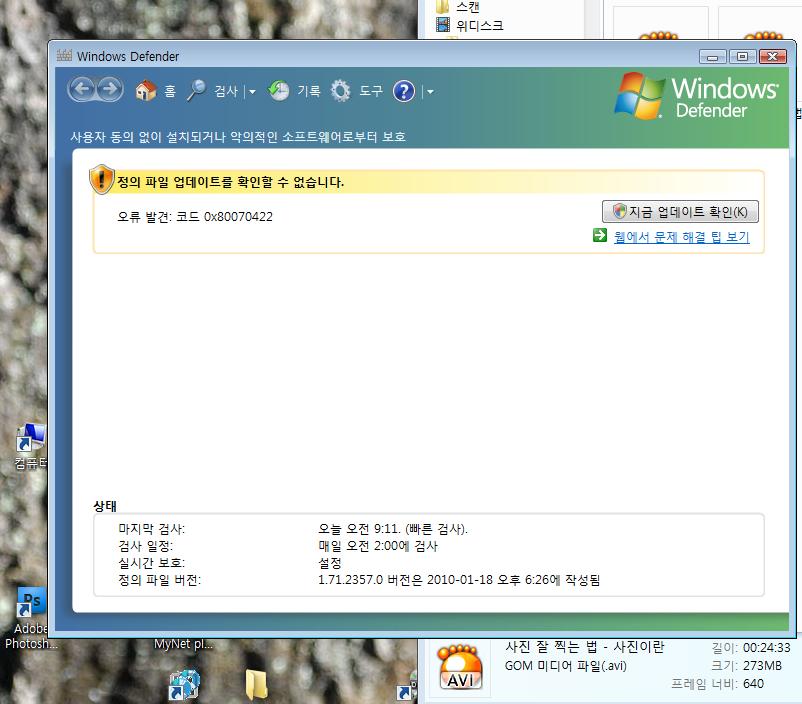This screenshot has height=704, width=802.
Task: Open the yellow folder on desktop
Action: [256, 685]
